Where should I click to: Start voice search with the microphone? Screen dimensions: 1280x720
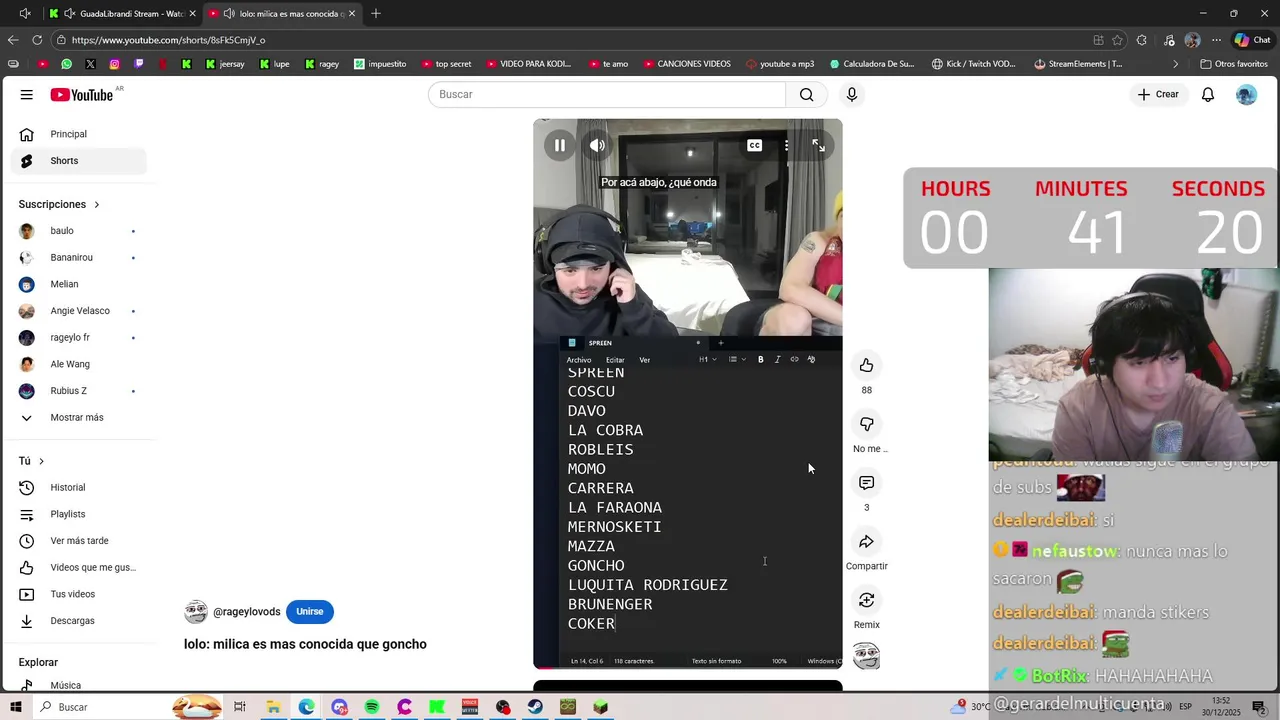[x=851, y=94]
